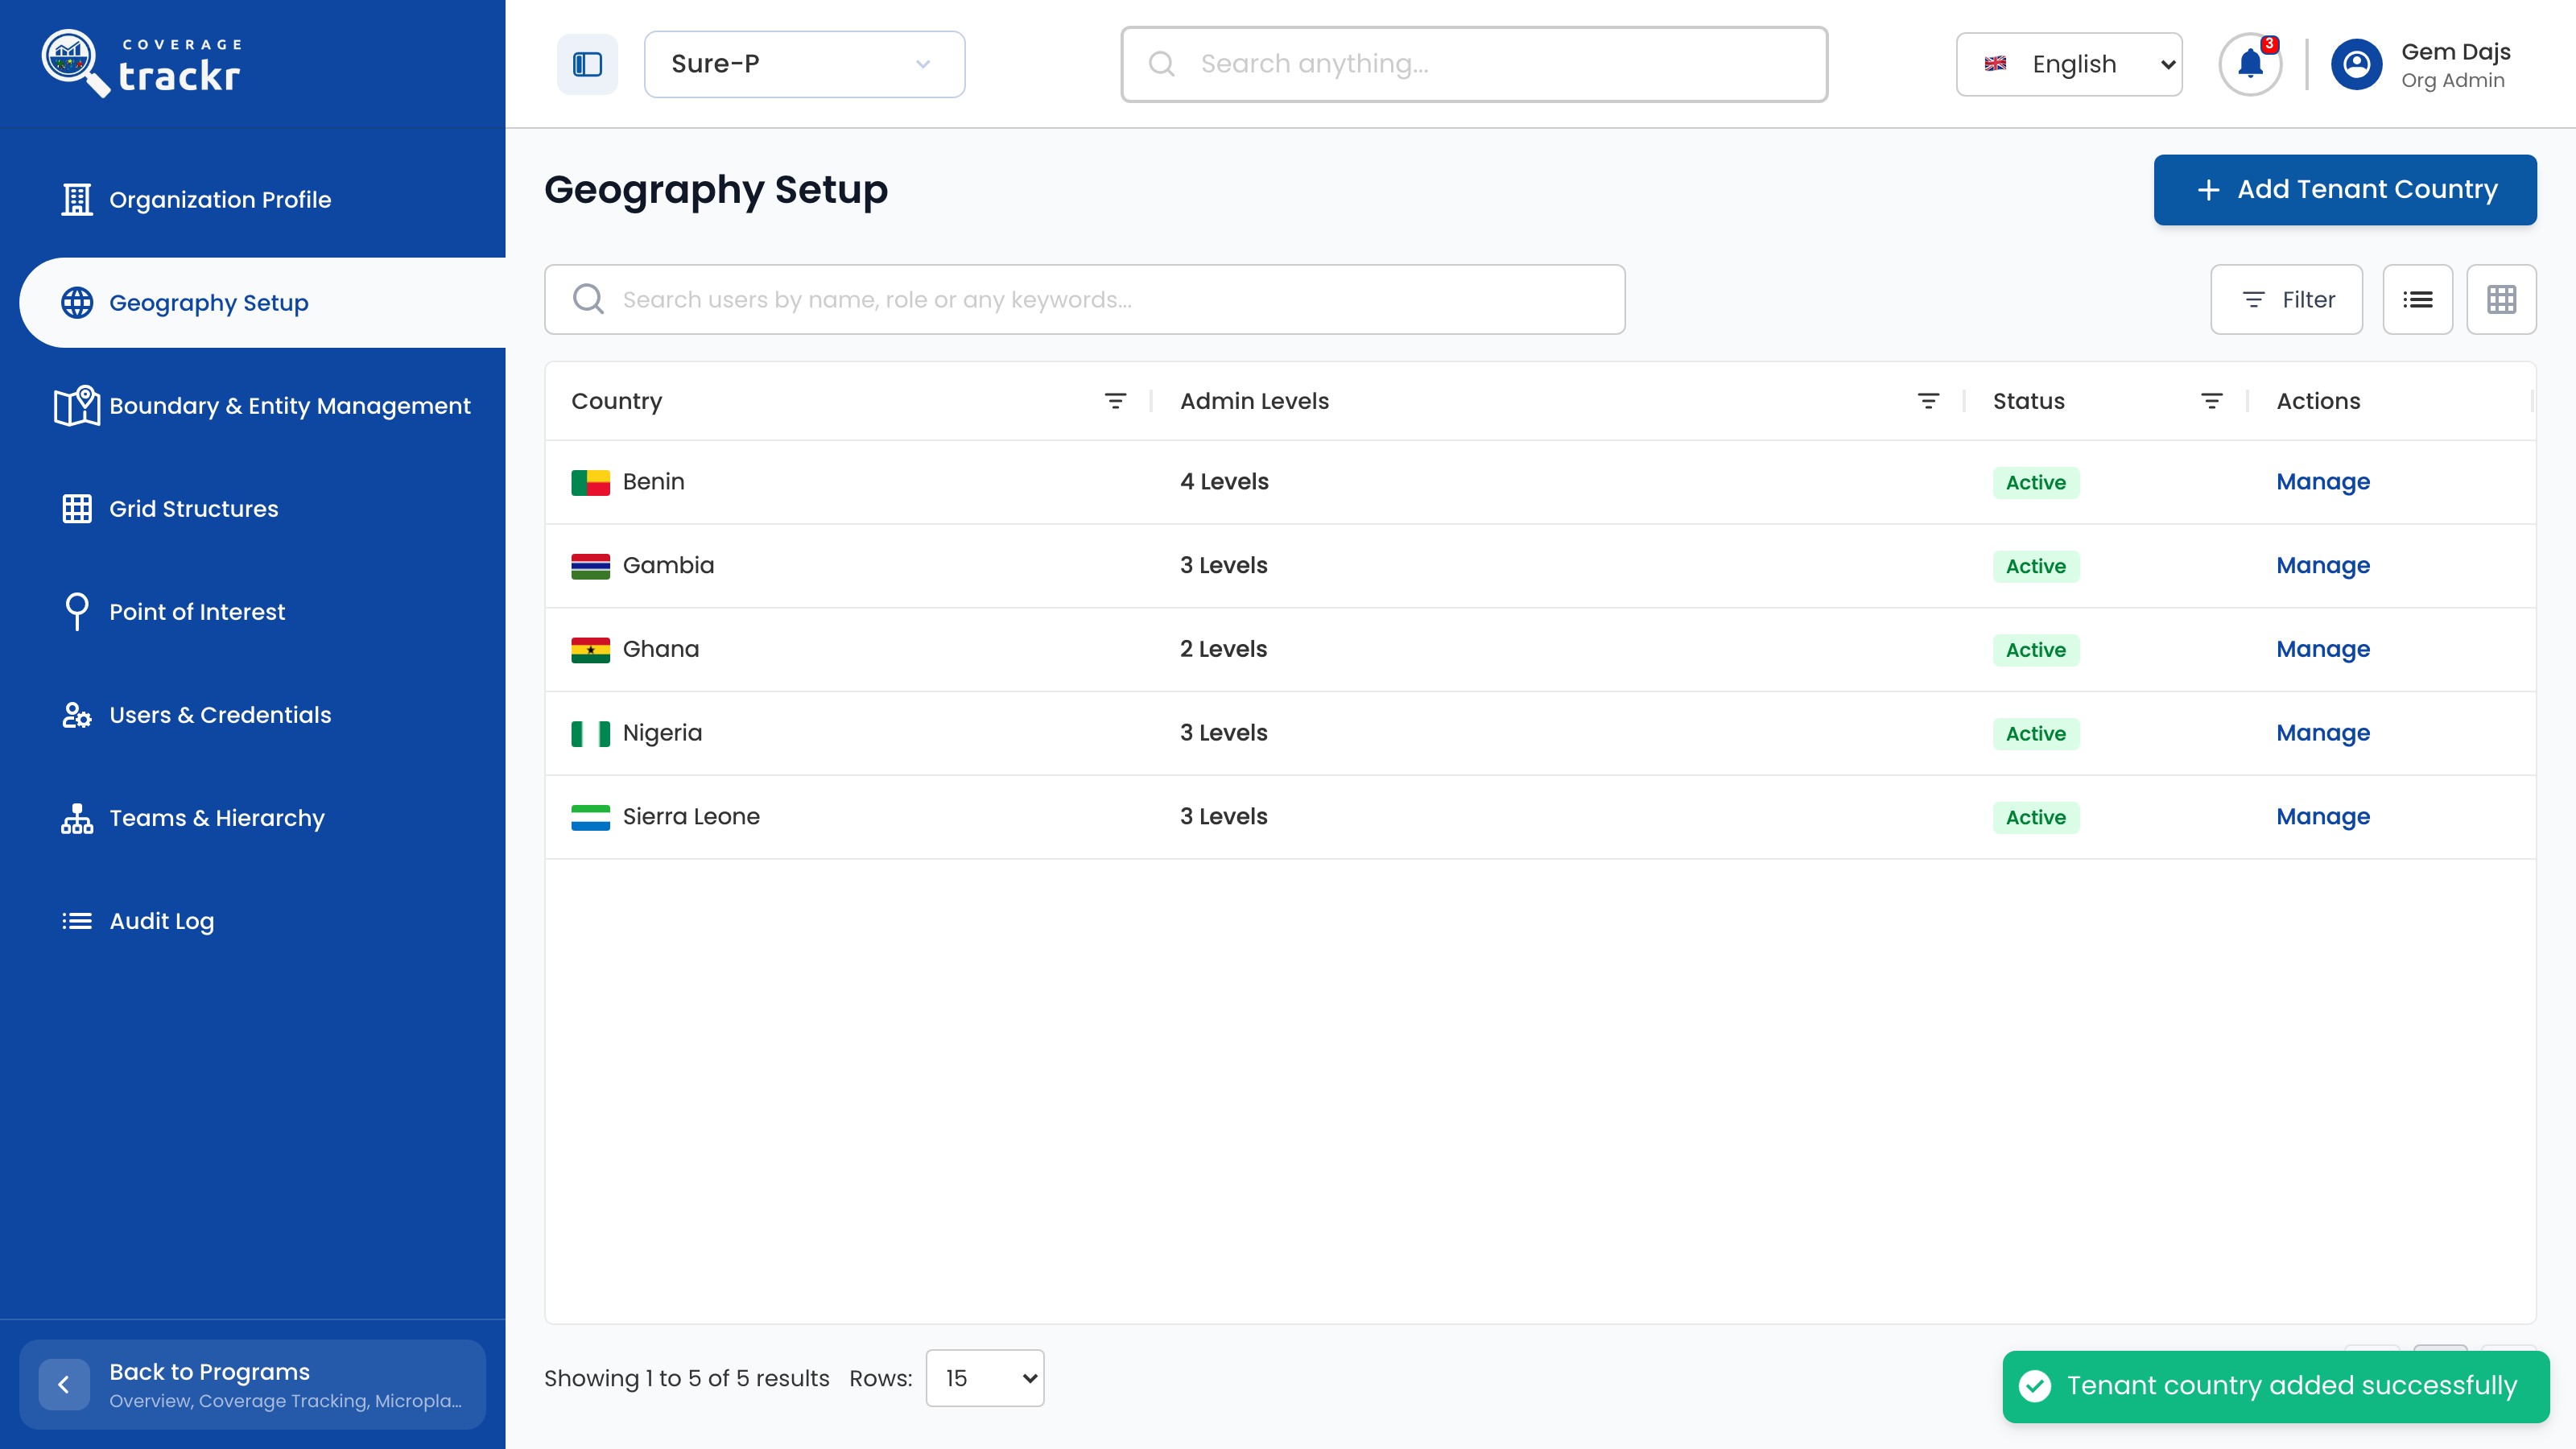Click the Nigeria flag icon
The width and height of the screenshot is (2576, 1449).
pyautogui.click(x=590, y=734)
